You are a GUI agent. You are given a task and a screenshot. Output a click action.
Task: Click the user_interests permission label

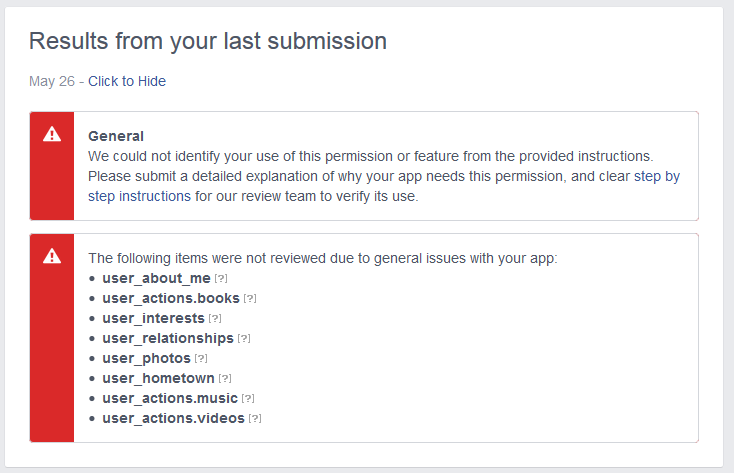coord(153,318)
